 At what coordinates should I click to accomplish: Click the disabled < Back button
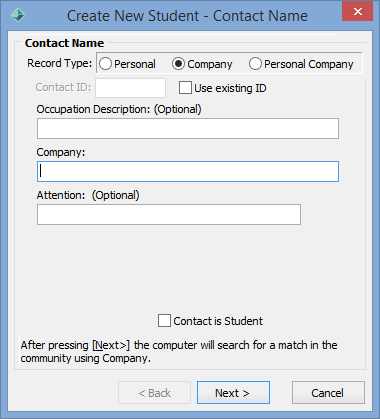(154, 393)
